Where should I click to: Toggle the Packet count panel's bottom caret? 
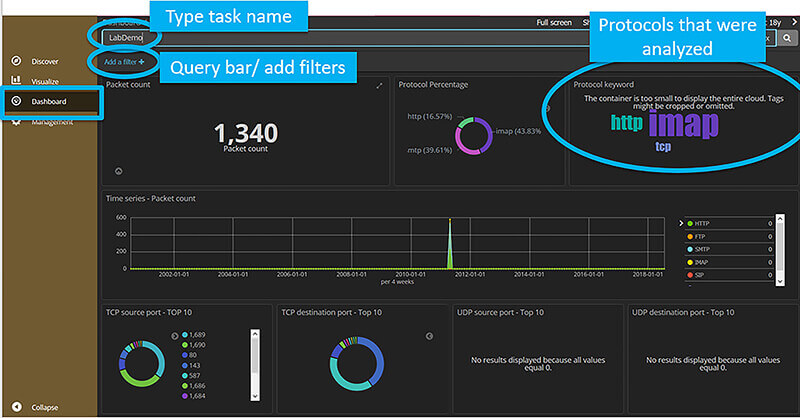[x=119, y=171]
